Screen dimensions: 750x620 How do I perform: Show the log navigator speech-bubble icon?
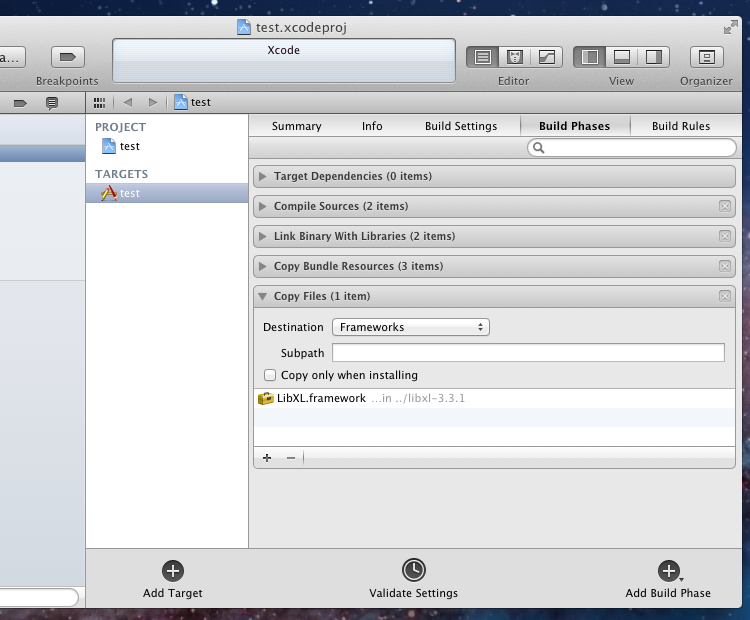tap(52, 103)
